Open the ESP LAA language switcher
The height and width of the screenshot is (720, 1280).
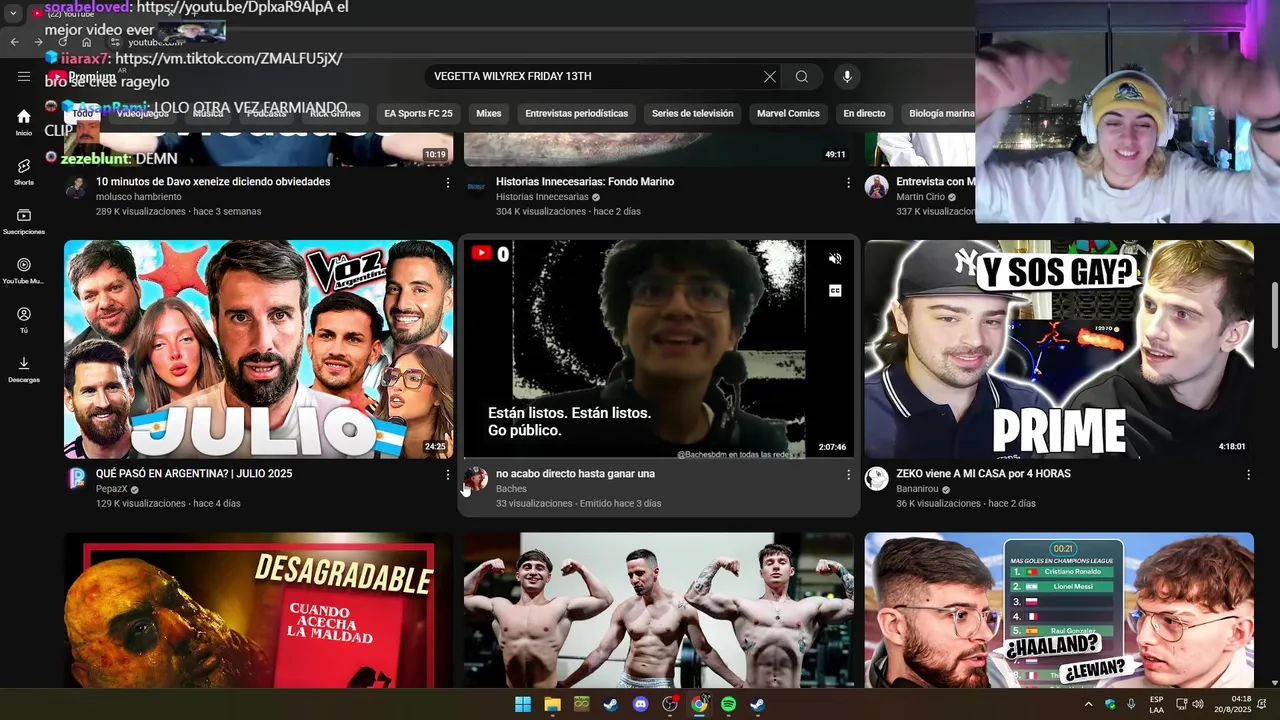pos(1156,704)
